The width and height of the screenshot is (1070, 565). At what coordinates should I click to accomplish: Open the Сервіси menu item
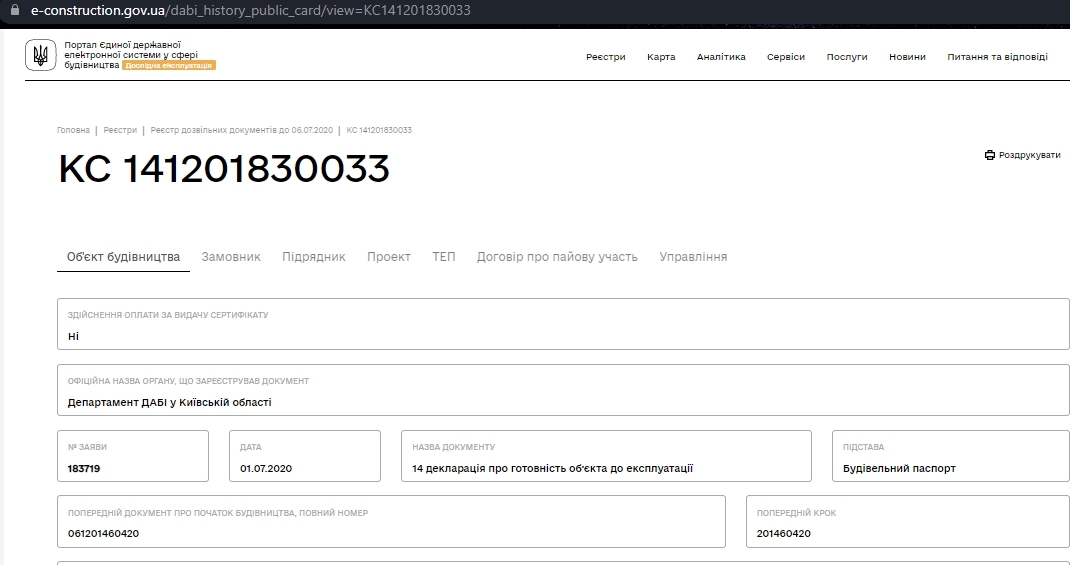click(x=785, y=57)
